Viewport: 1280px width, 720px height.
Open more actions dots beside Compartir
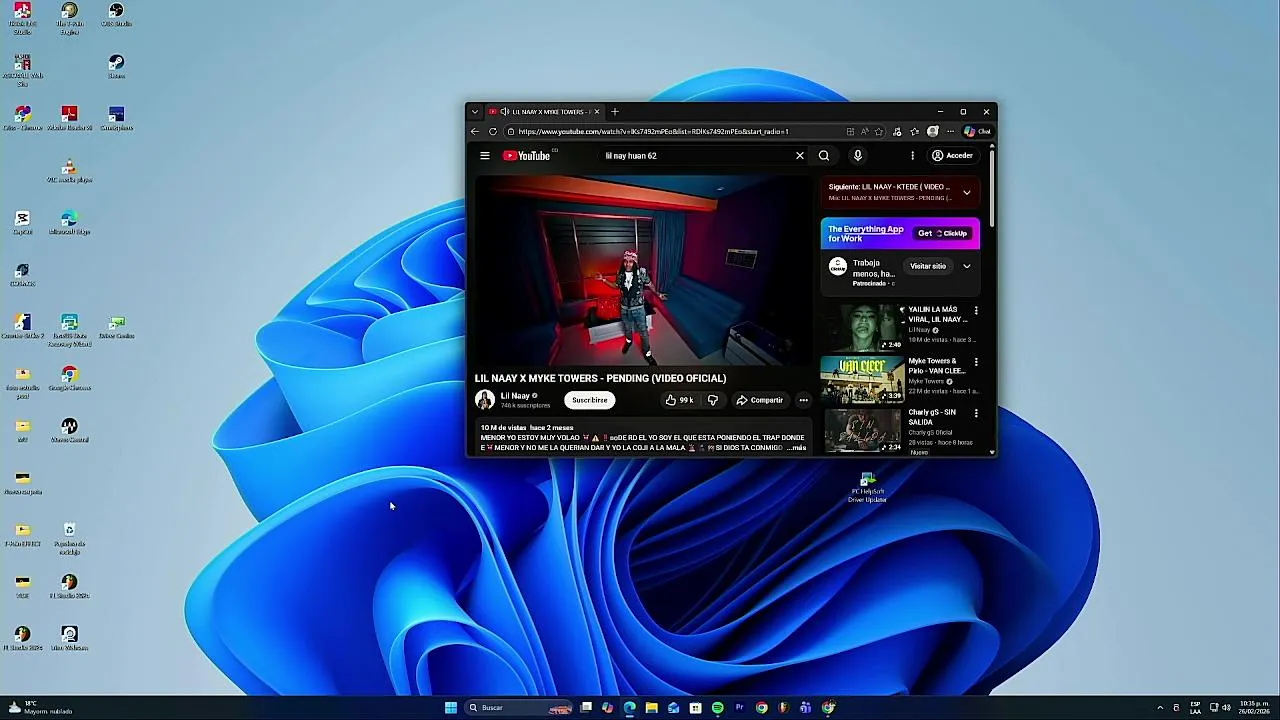click(x=803, y=400)
